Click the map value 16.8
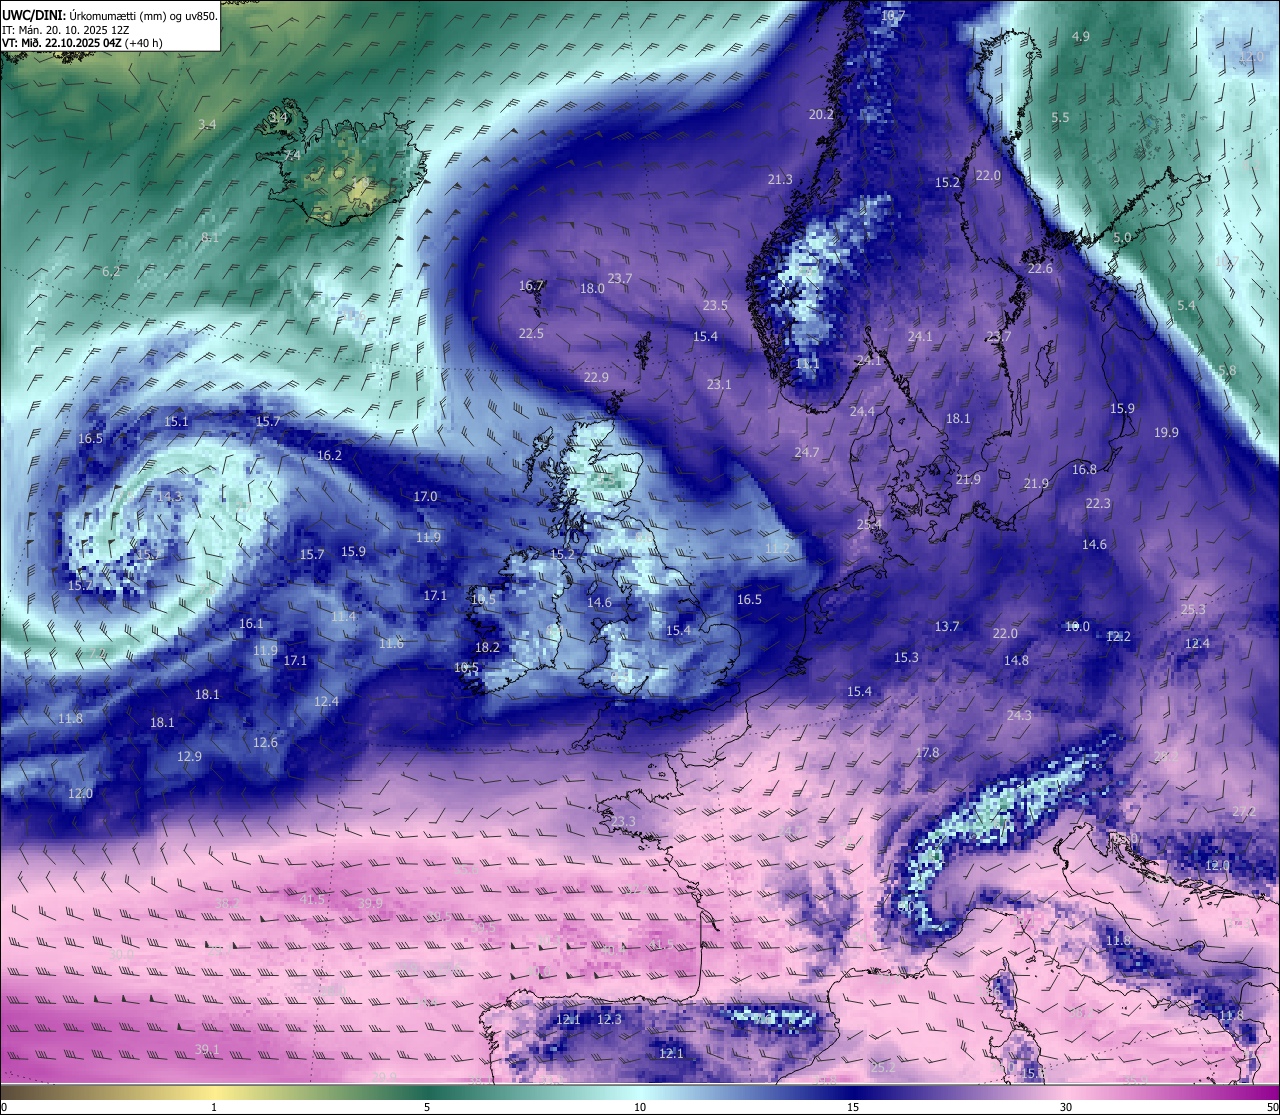The image size is (1280, 1115). (1084, 469)
